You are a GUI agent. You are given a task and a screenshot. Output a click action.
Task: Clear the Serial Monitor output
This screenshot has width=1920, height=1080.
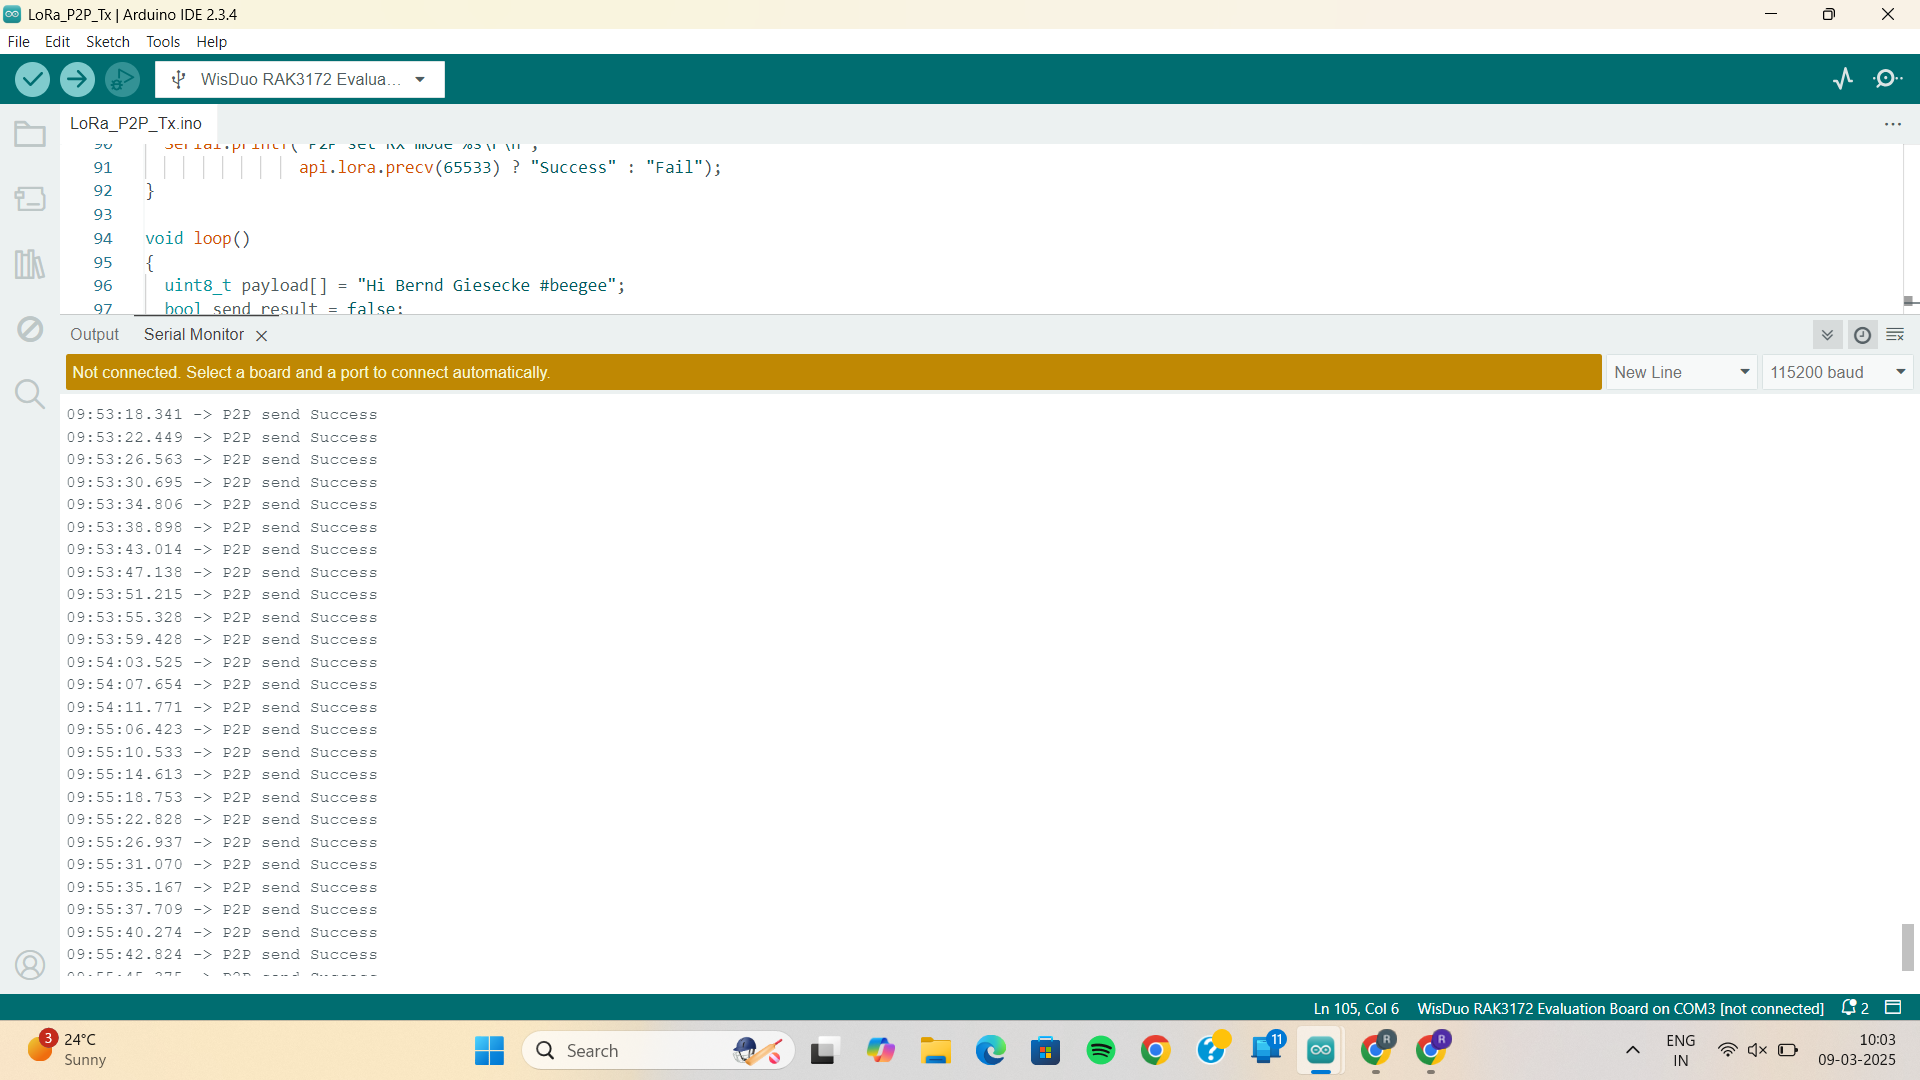tap(1895, 335)
